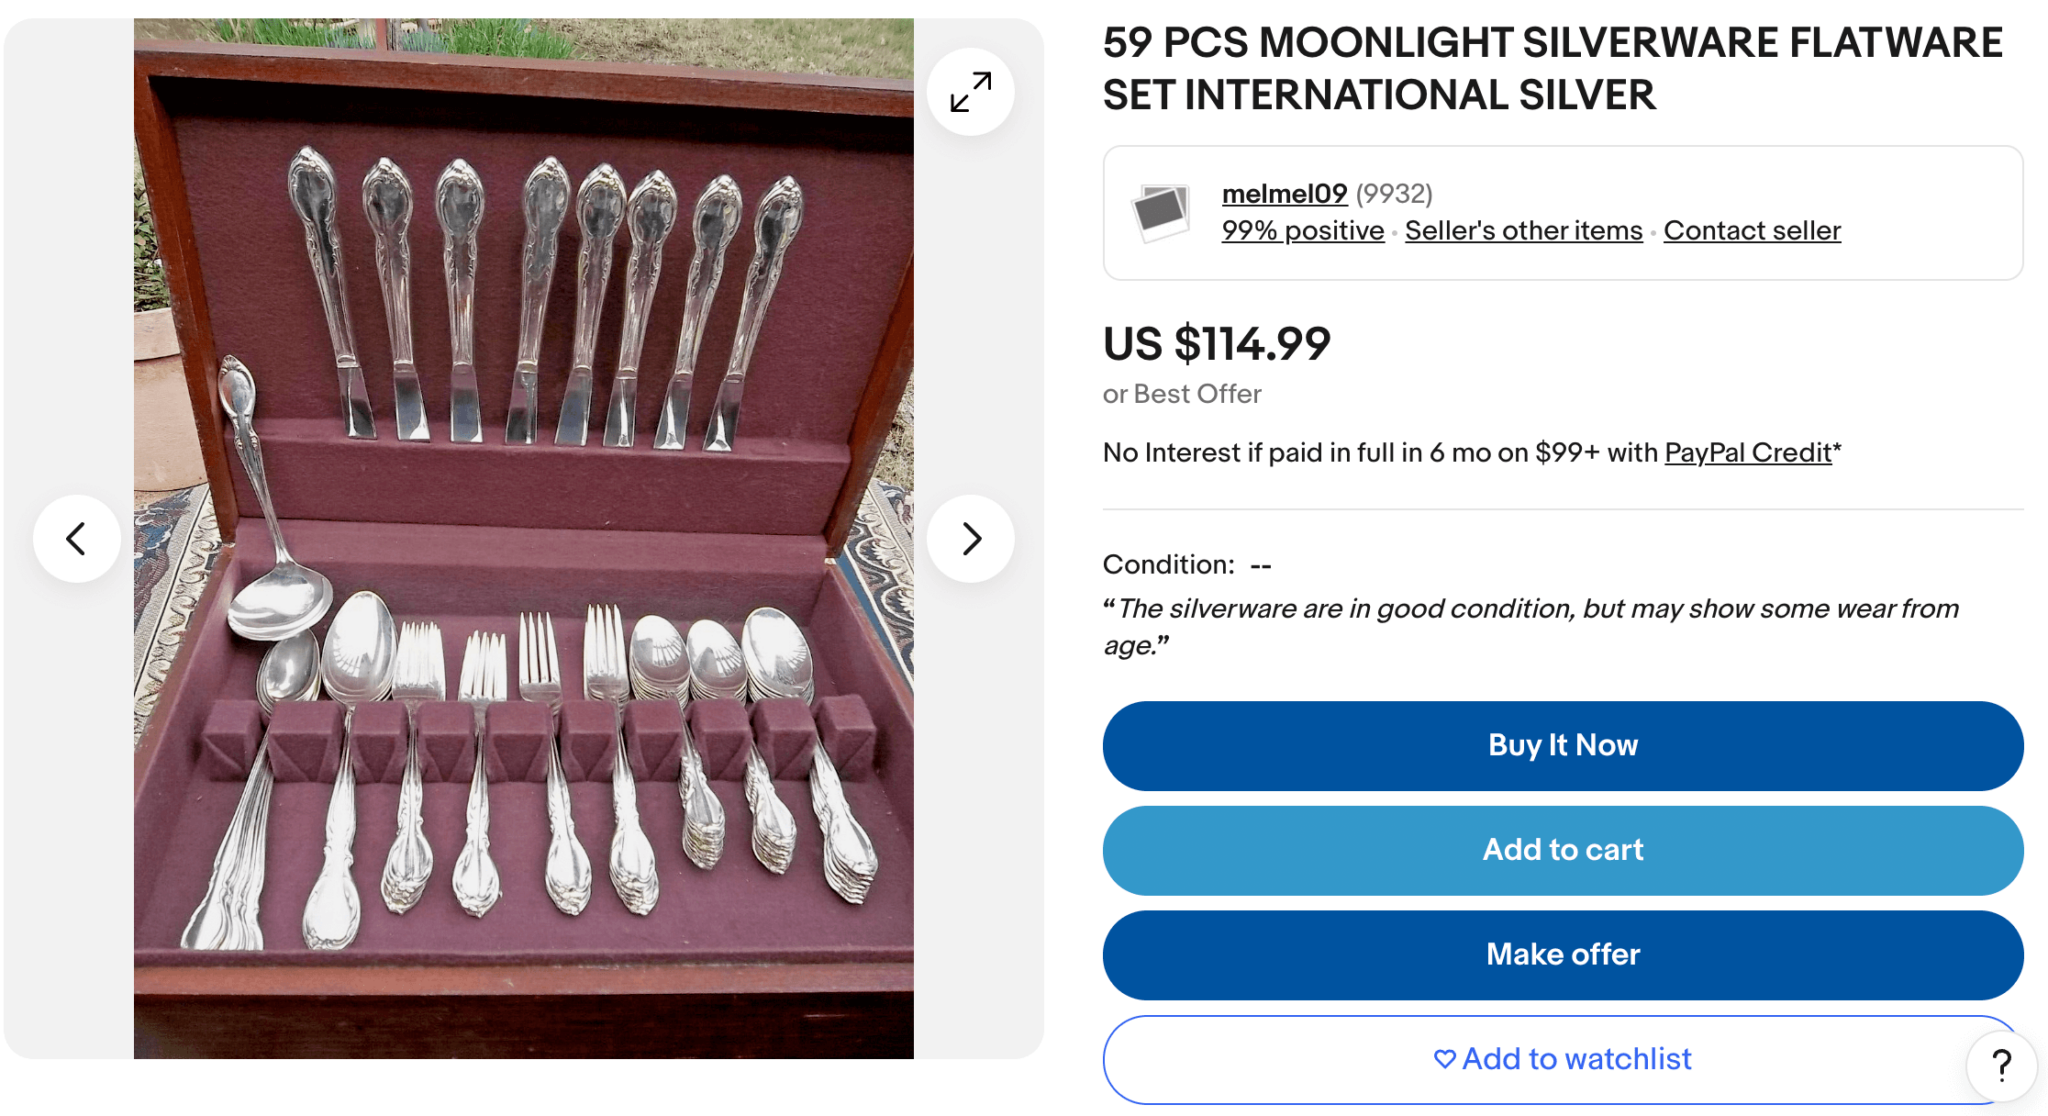Click the heart icon beside Add to watchlist
This screenshot has height=1116, width=2048.
(x=1444, y=1058)
